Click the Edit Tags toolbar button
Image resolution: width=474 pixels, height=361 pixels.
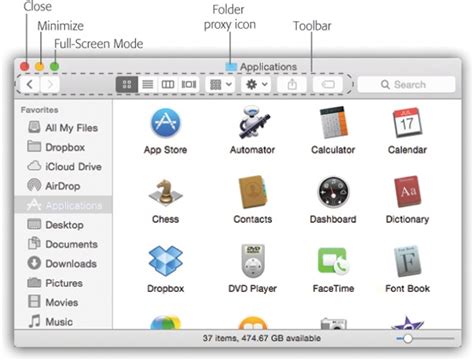click(x=328, y=85)
